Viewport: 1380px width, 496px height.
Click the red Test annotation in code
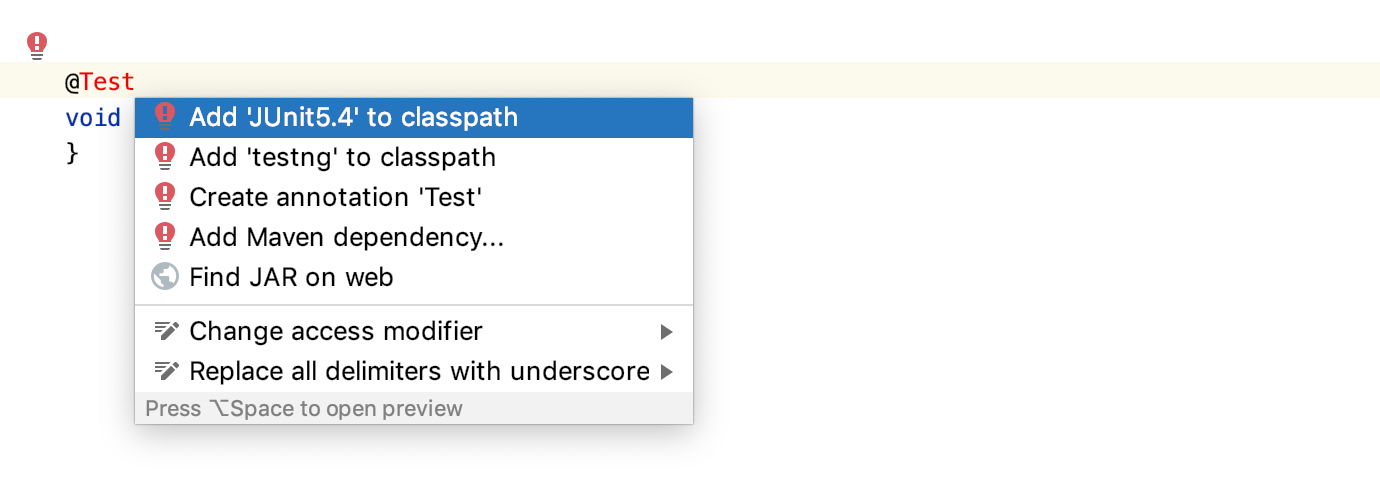tap(107, 81)
